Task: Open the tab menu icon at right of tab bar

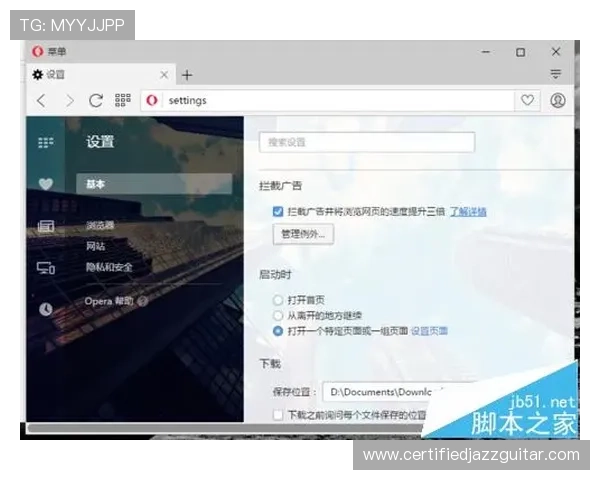Action: (x=556, y=74)
